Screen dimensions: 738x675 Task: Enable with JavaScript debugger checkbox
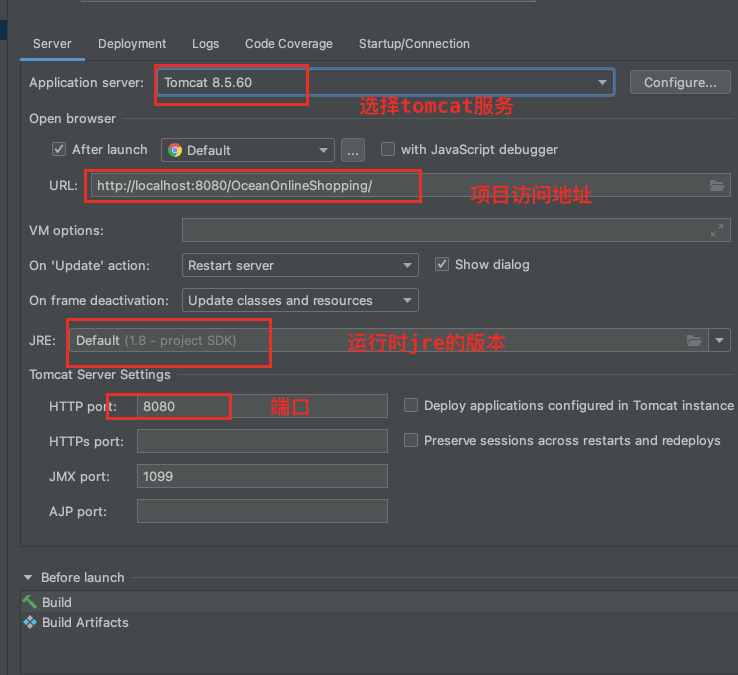tap(388, 150)
